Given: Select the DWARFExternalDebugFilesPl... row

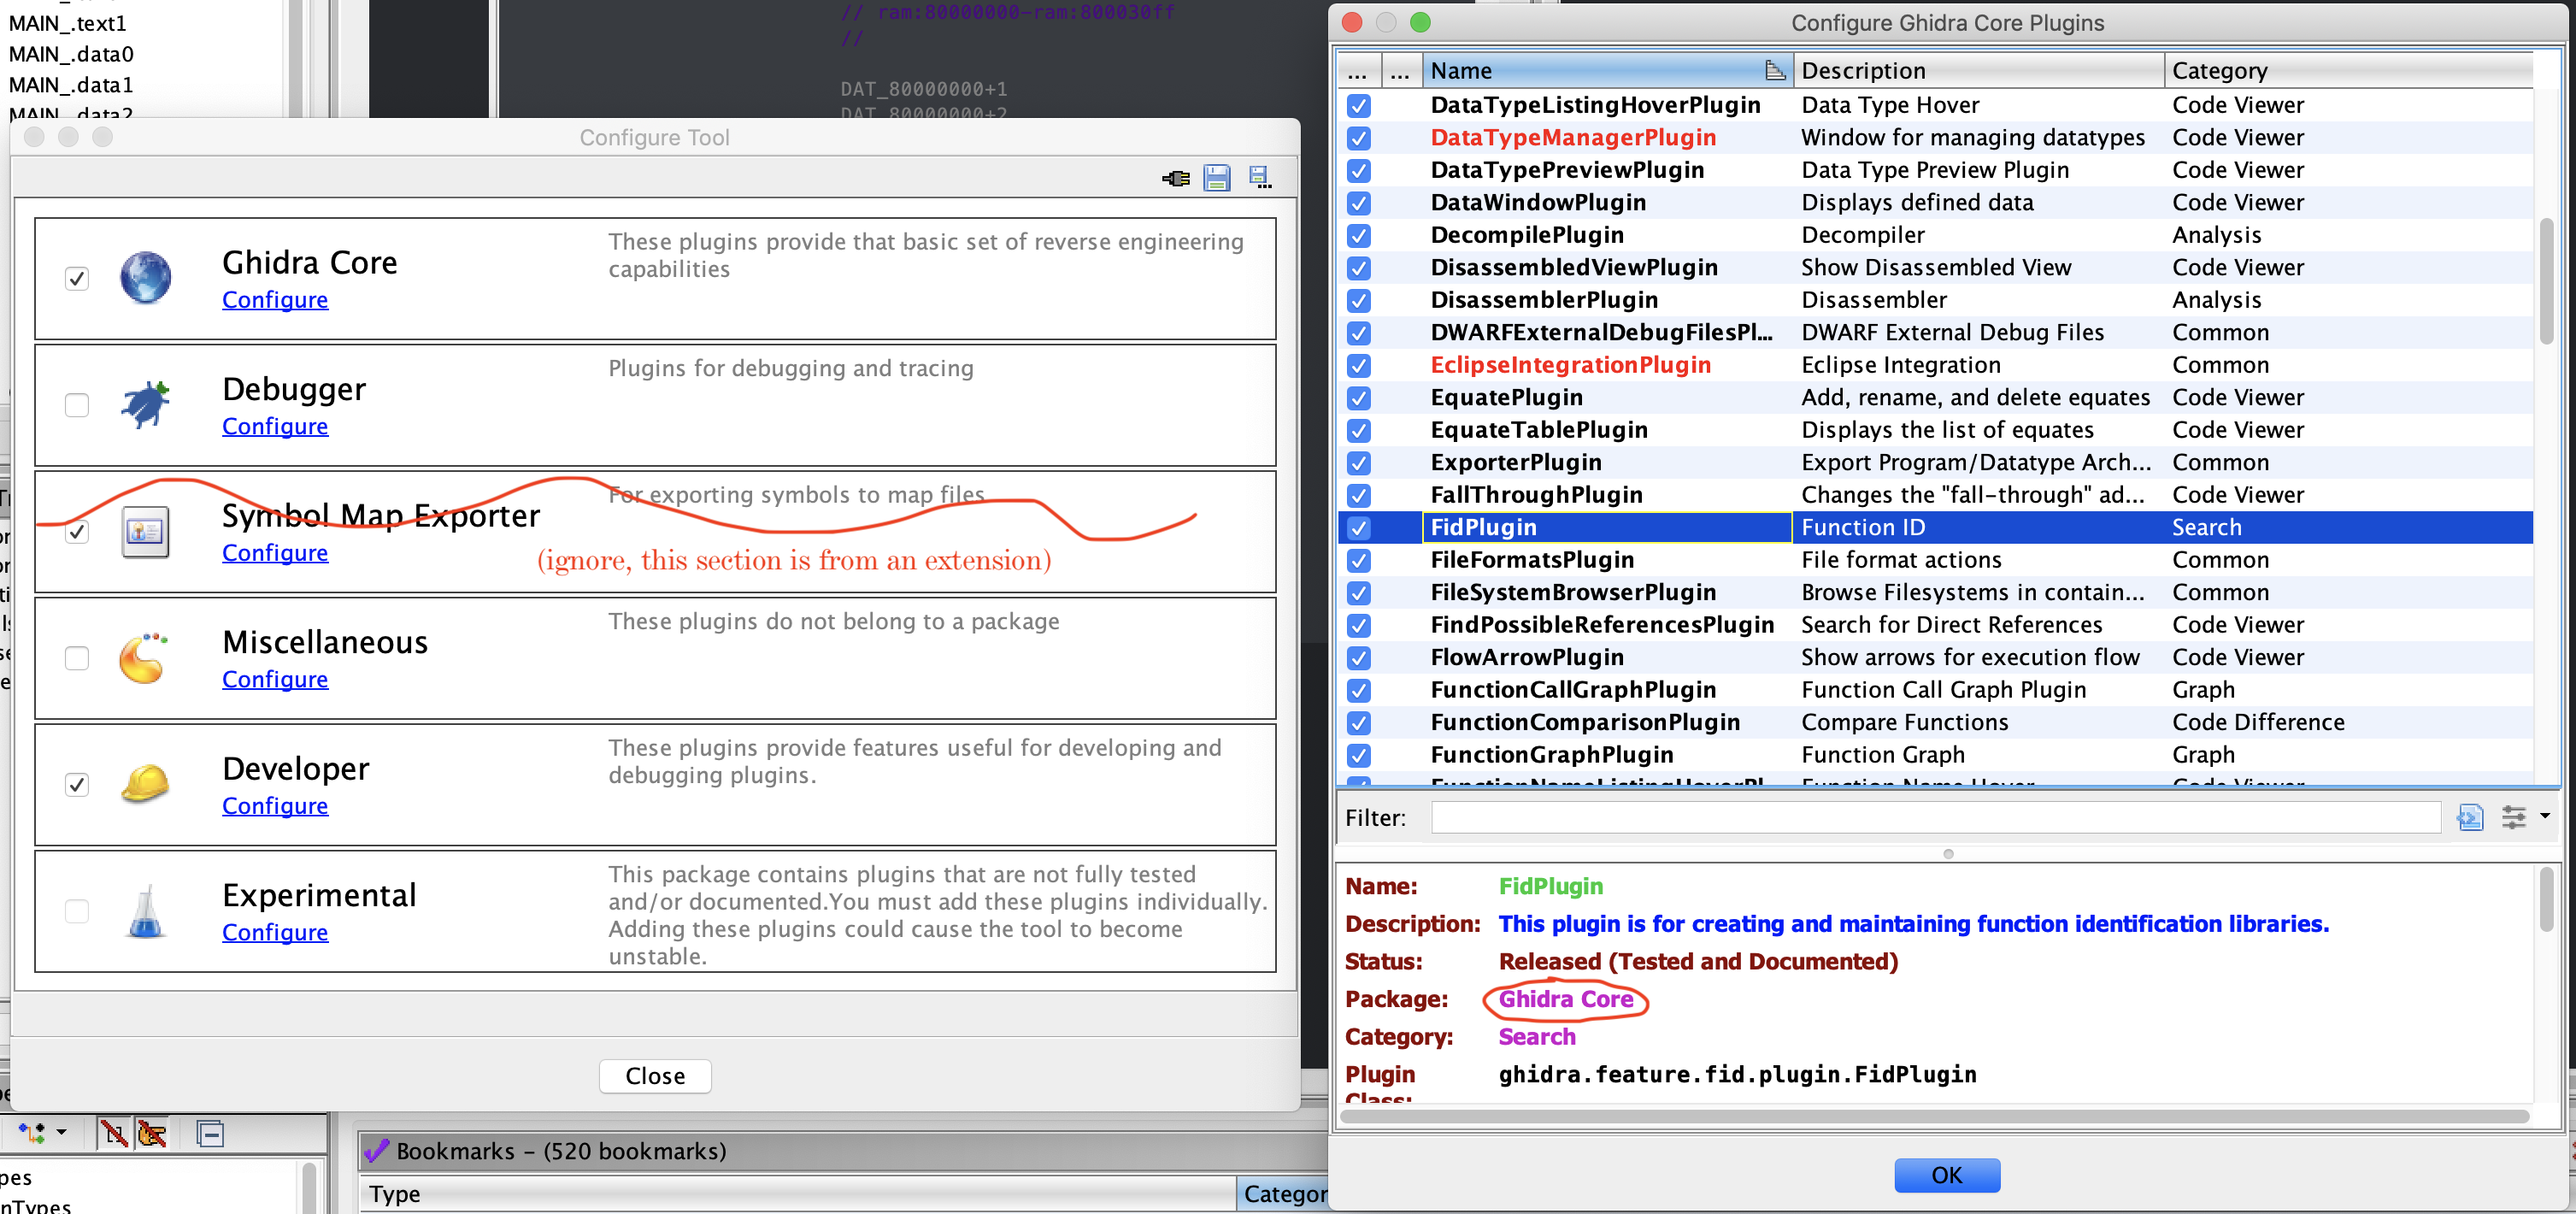Looking at the screenshot, I should tap(1935, 333).
